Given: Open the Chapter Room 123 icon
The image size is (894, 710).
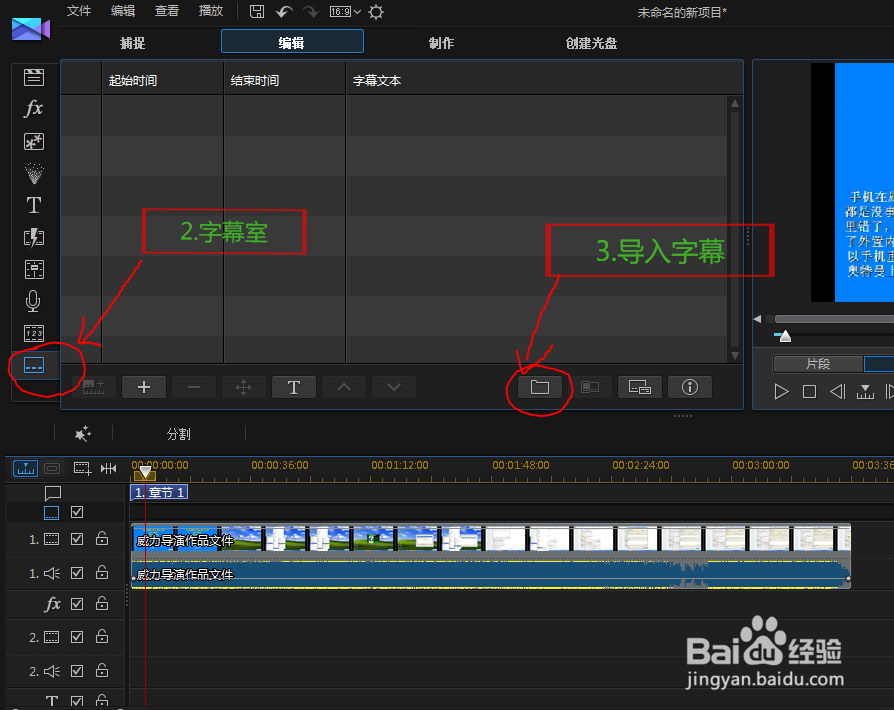Looking at the screenshot, I should click(x=34, y=333).
